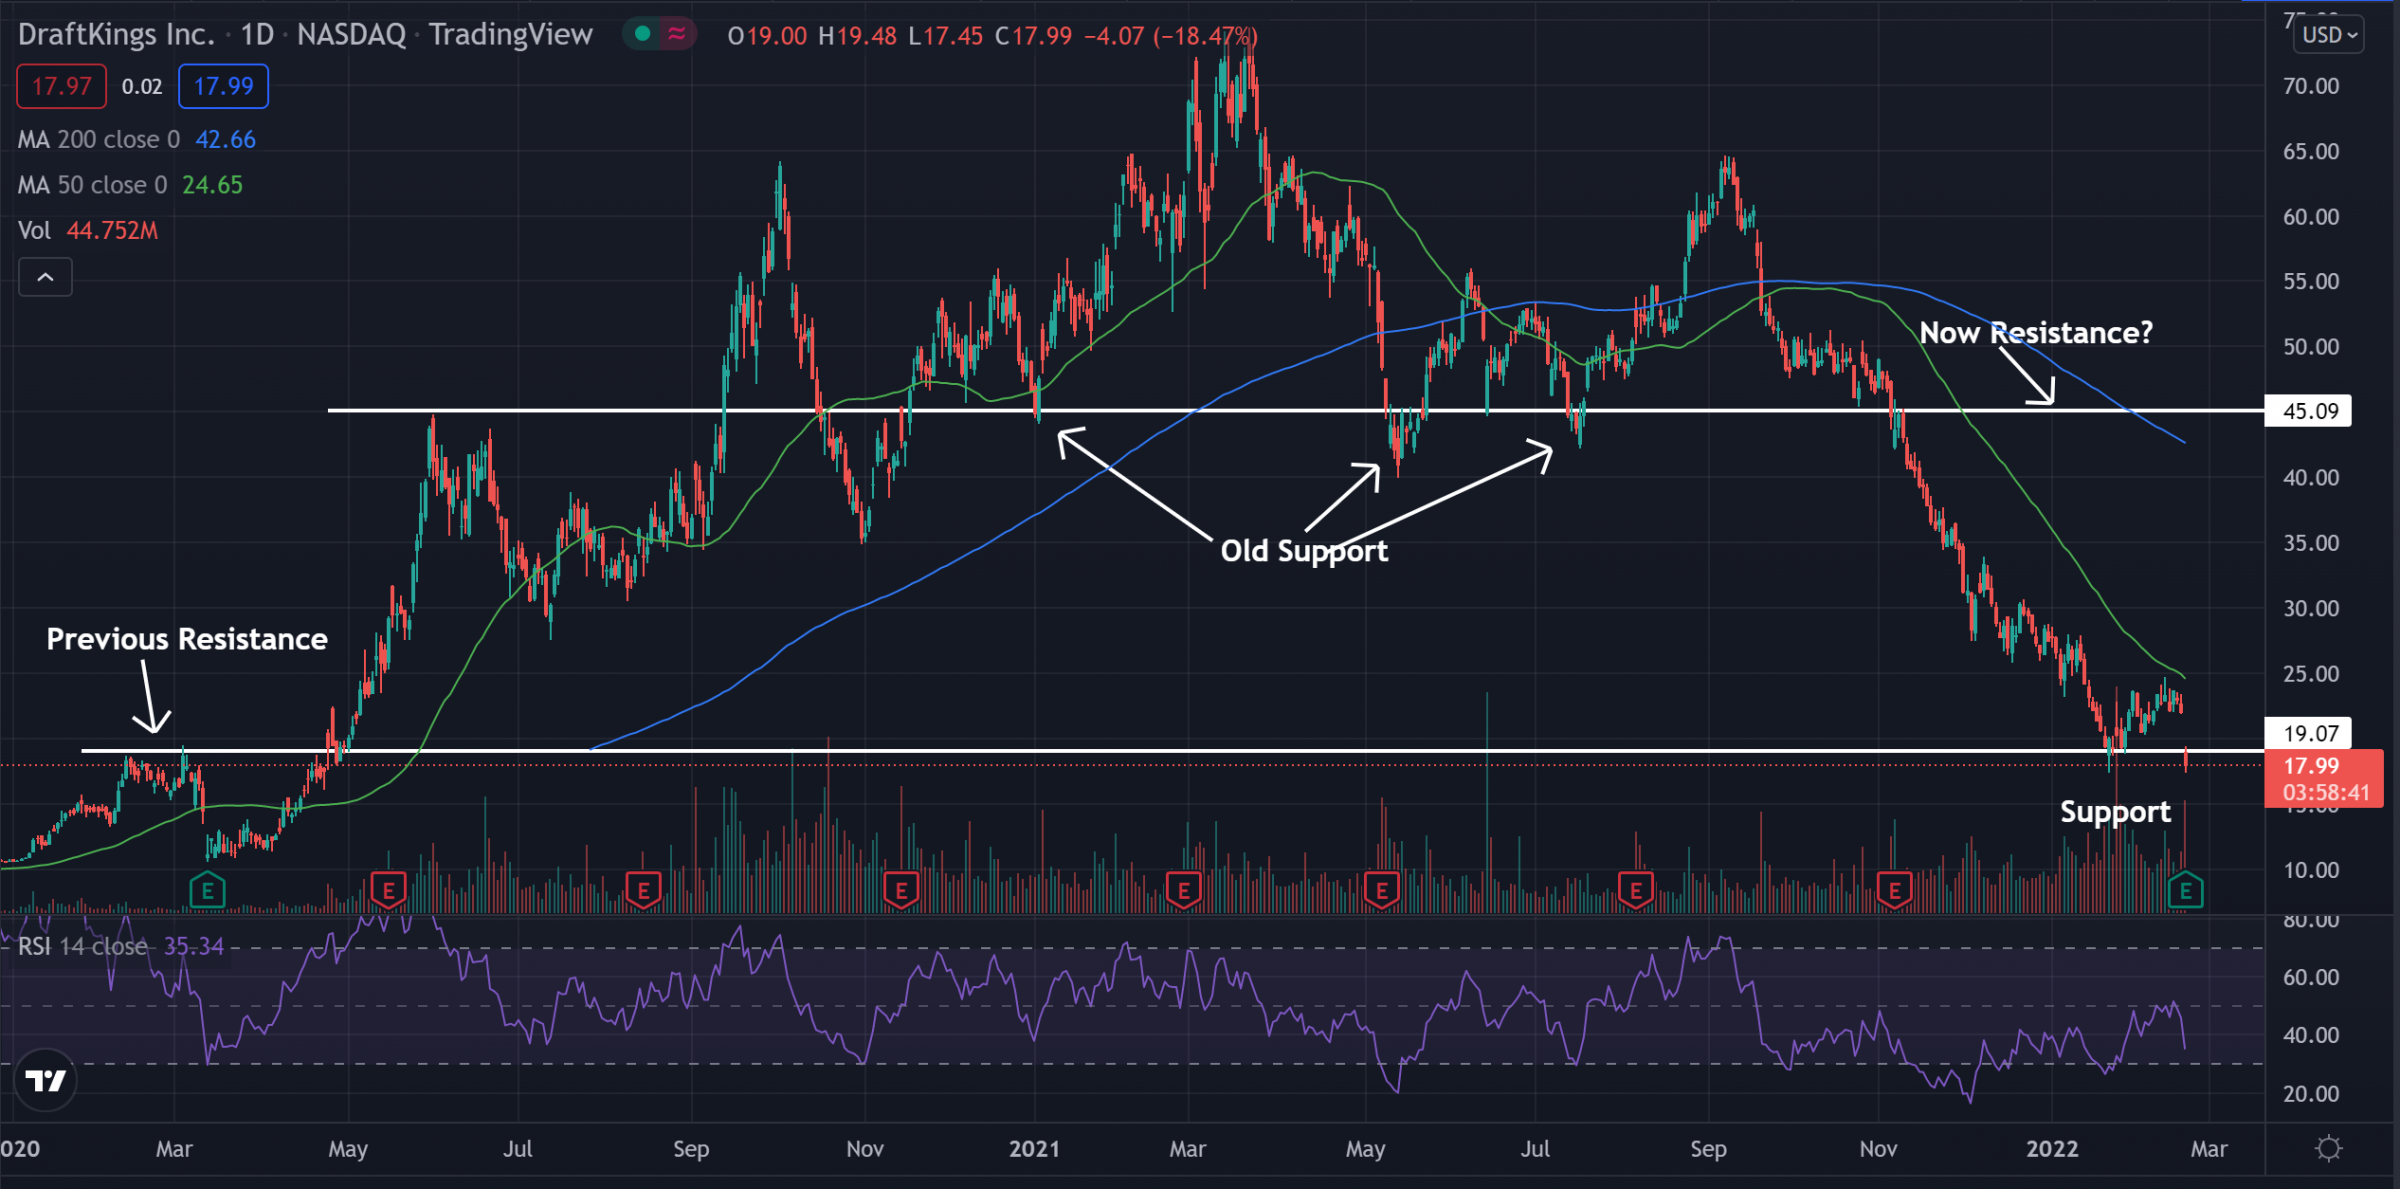Open the red earnings marker between July and September 2020

[x=643, y=889]
